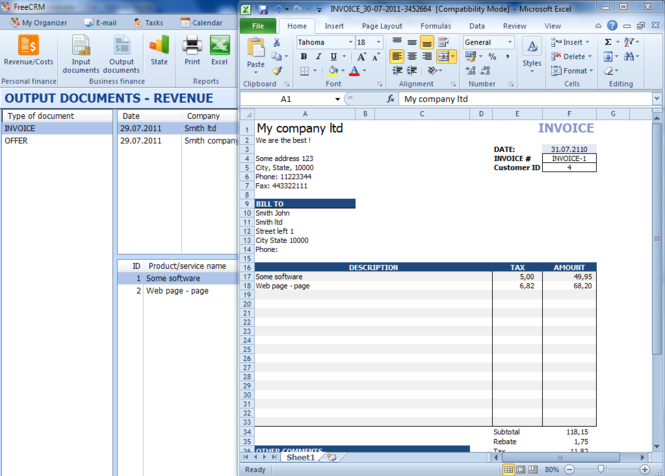
Task: Open Excel Help question mark icon
Action: pos(612,25)
